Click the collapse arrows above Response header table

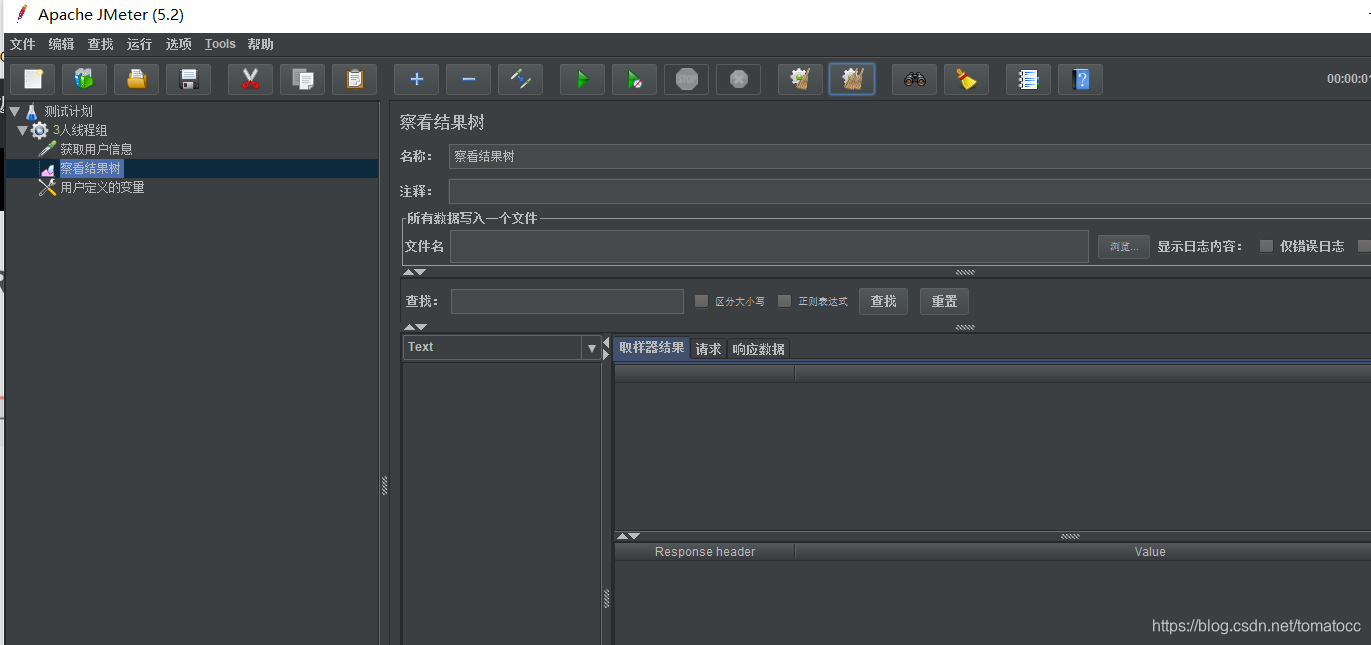click(x=628, y=536)
